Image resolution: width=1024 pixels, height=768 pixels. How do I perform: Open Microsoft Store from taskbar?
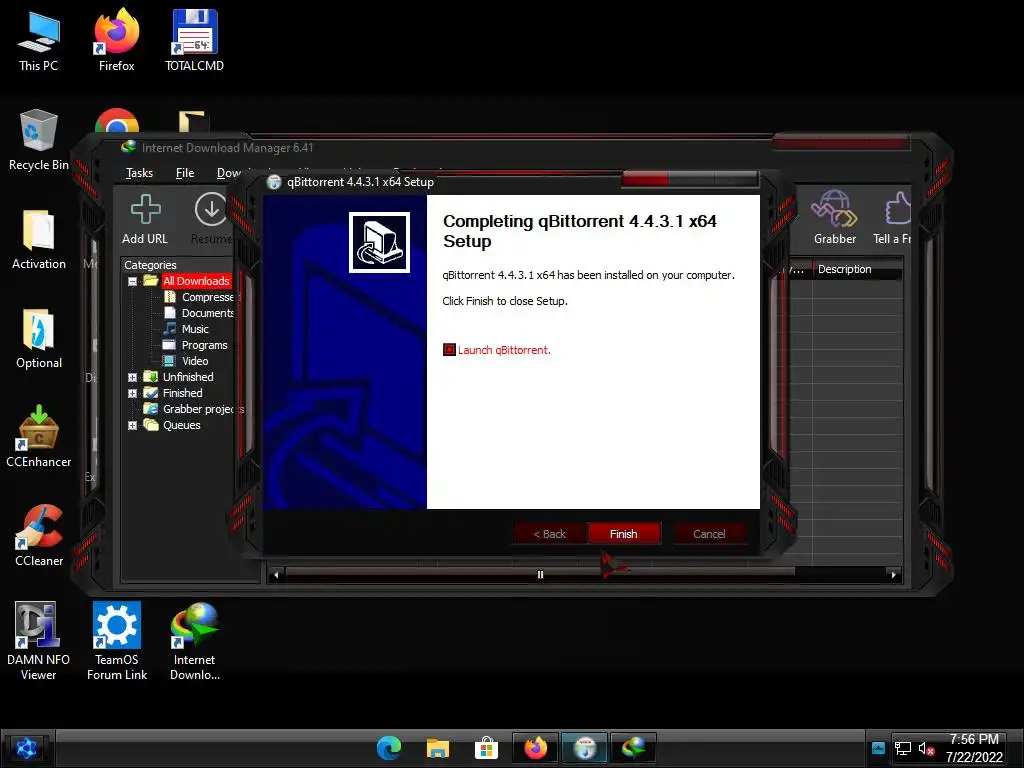(487, 748)
